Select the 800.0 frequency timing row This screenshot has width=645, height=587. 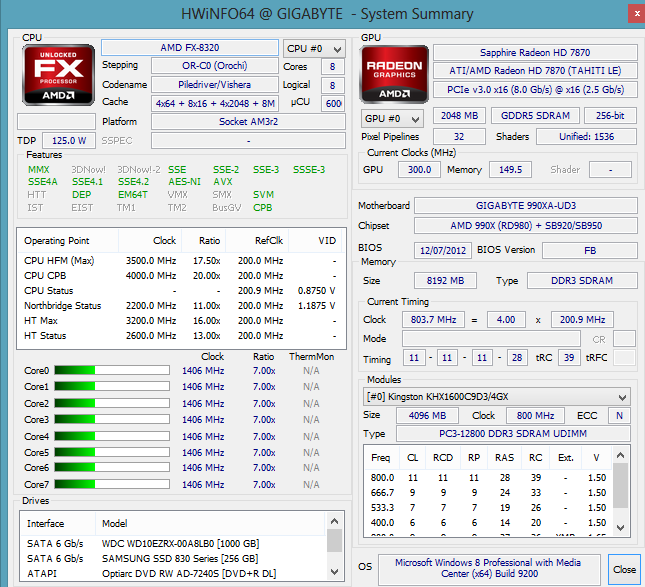click(x=489, y=478)
